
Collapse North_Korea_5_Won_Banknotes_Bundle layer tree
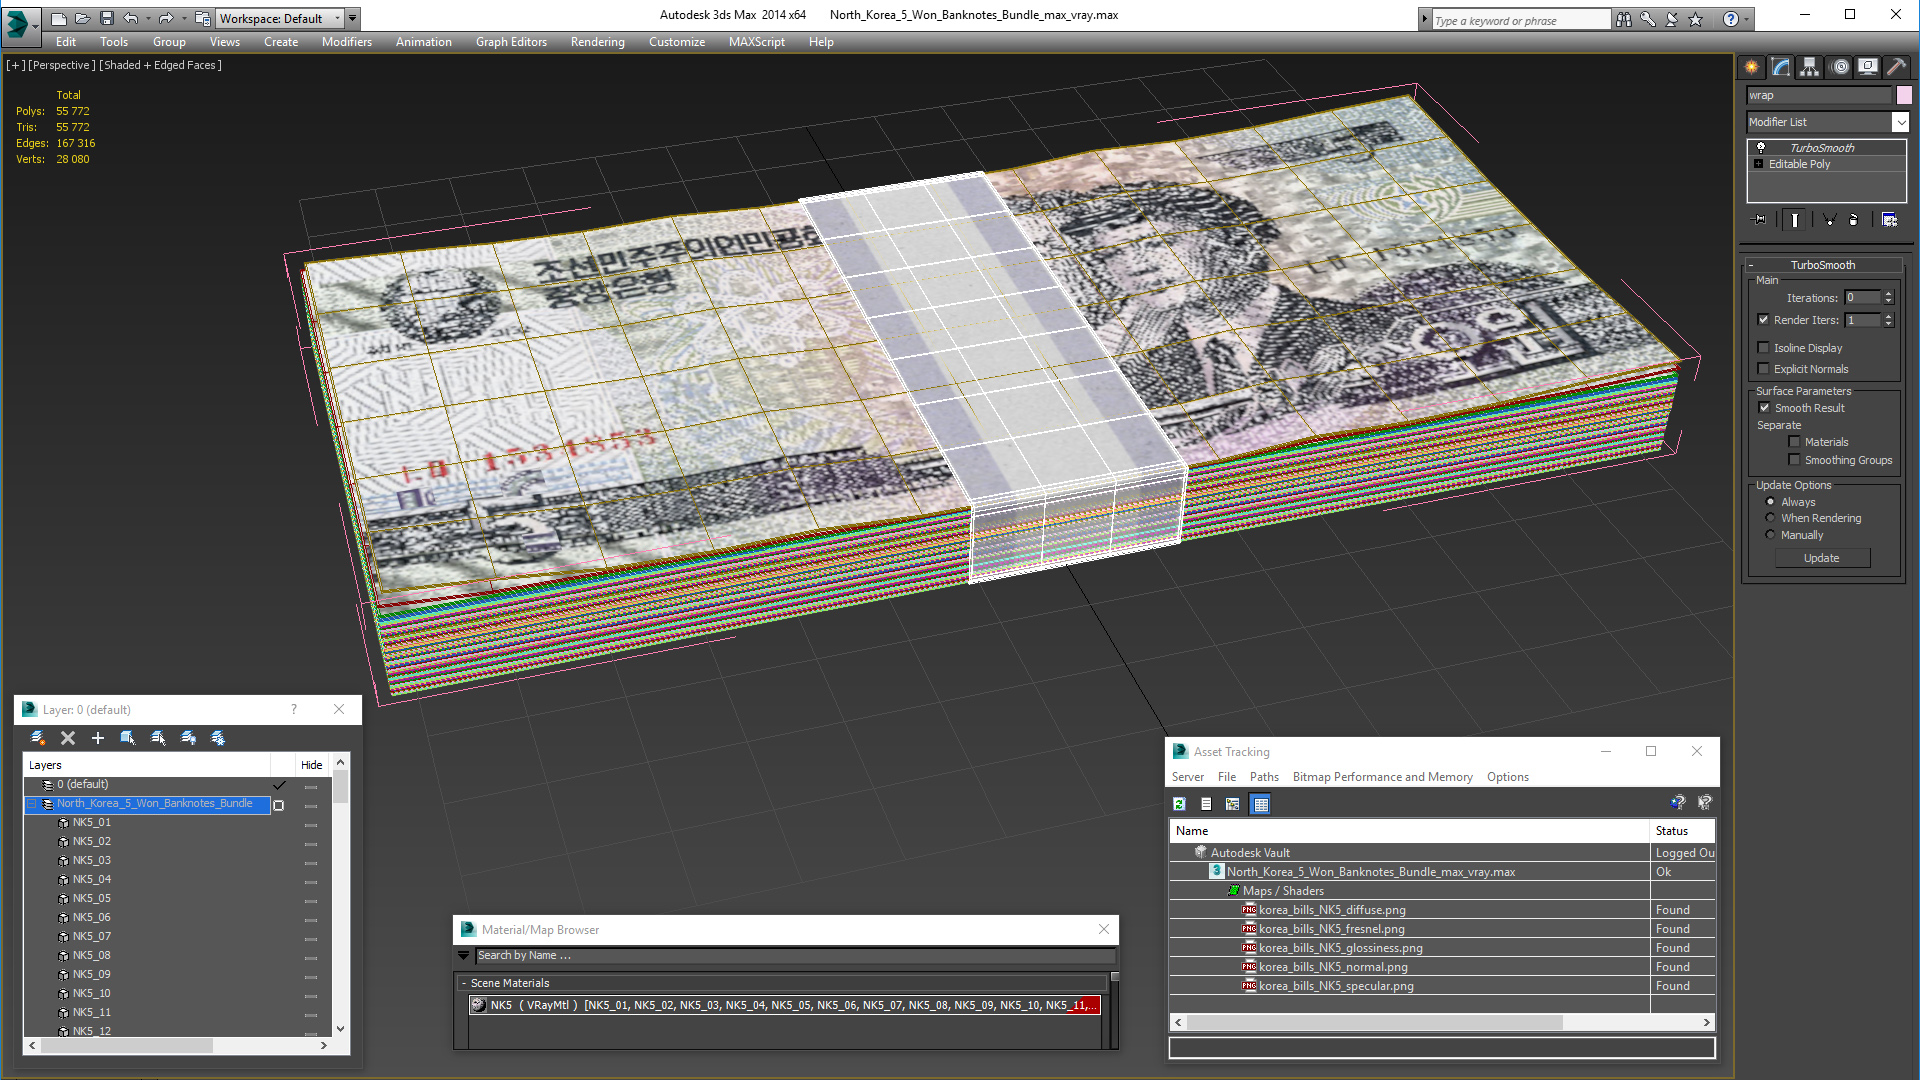coord(31,804)
